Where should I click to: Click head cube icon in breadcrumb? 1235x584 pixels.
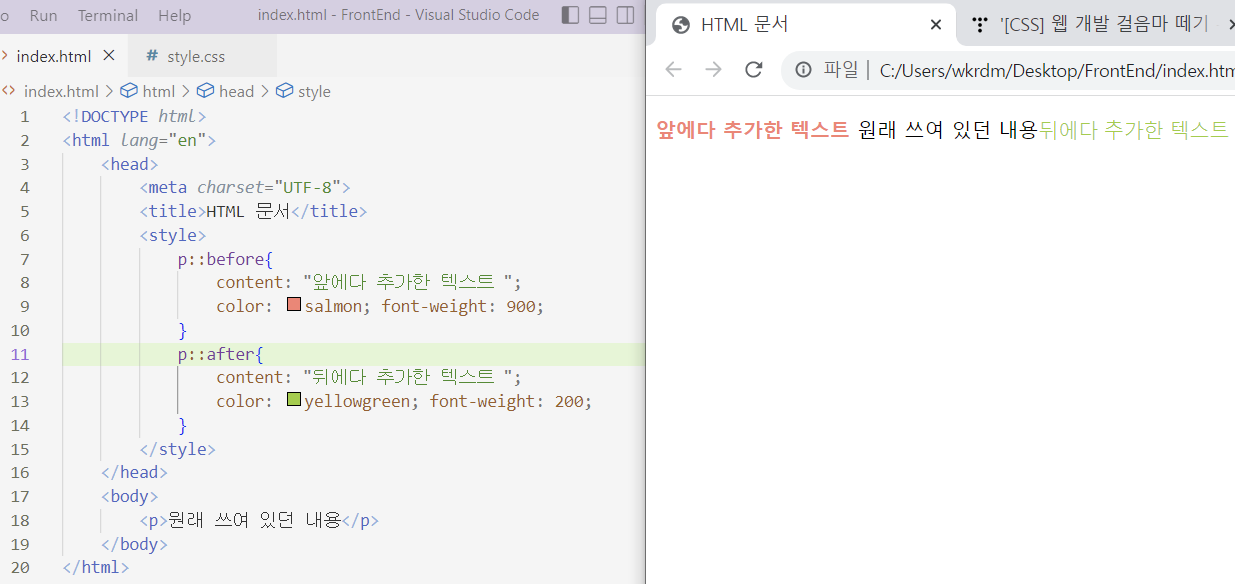pyautogui.click(x=205, y=91)
